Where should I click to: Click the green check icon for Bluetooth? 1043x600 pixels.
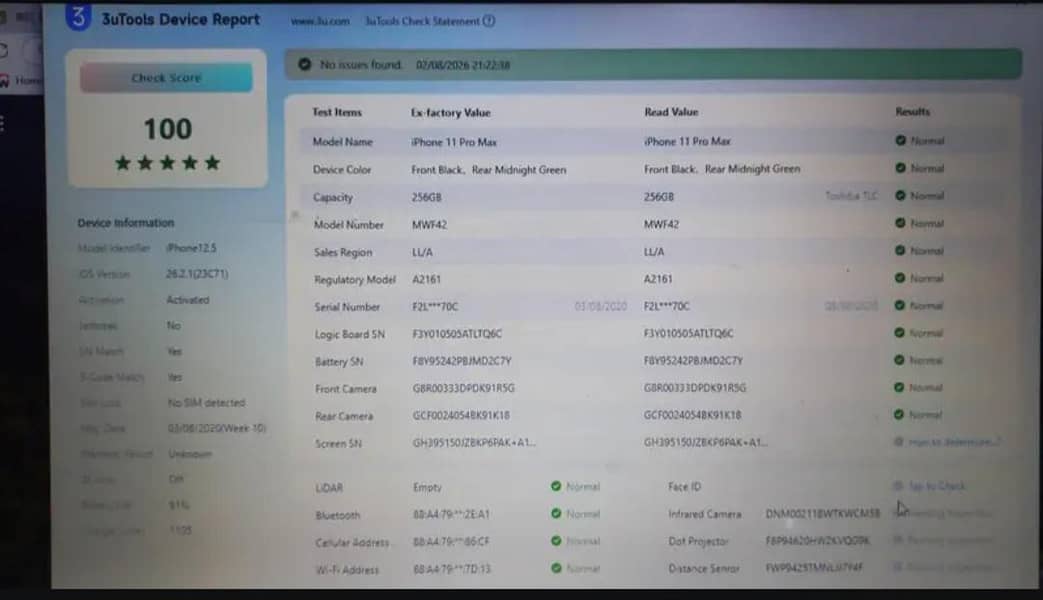coord(556,514)
